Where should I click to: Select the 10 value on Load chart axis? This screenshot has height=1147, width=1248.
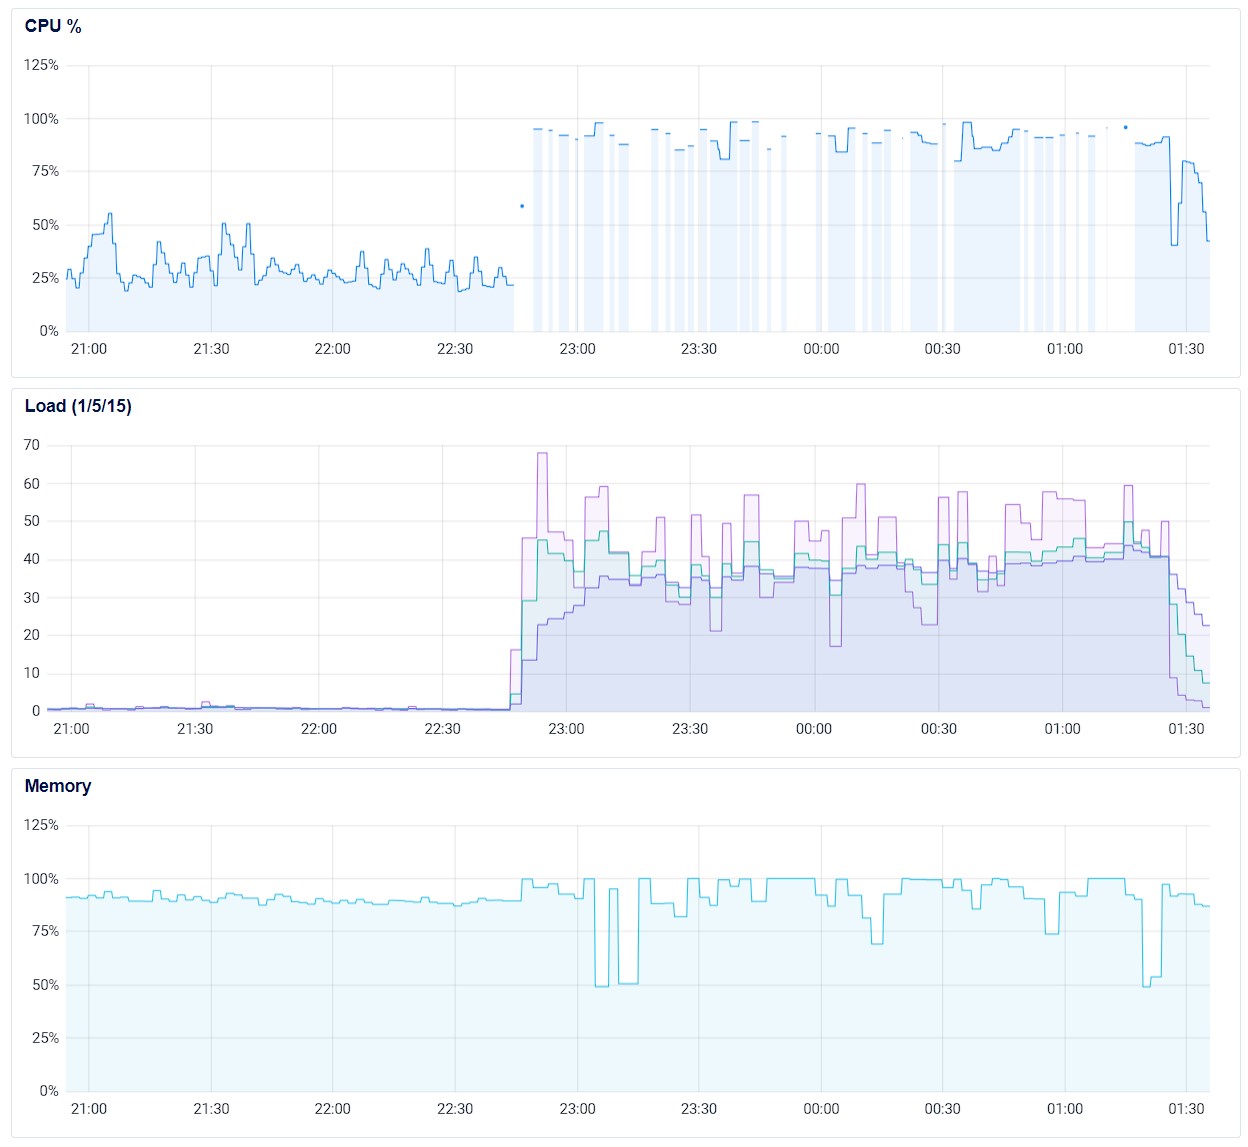coord(32,673)
